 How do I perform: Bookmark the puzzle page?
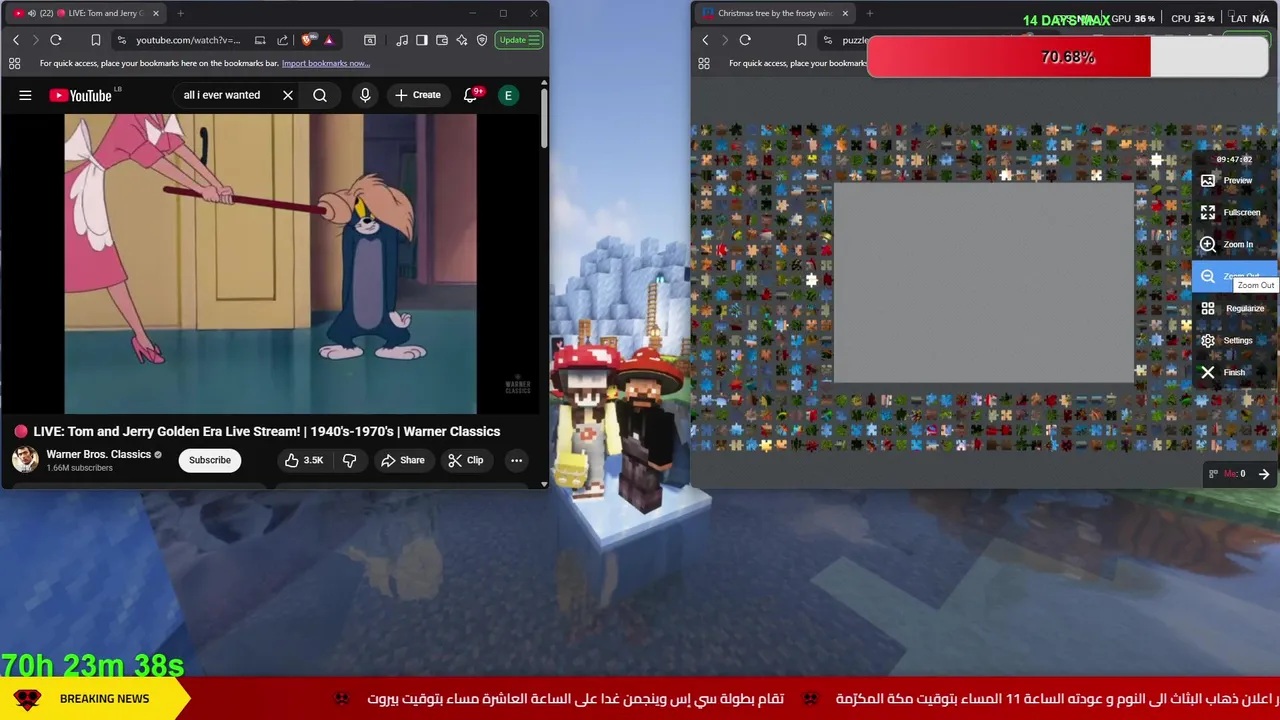801,40
